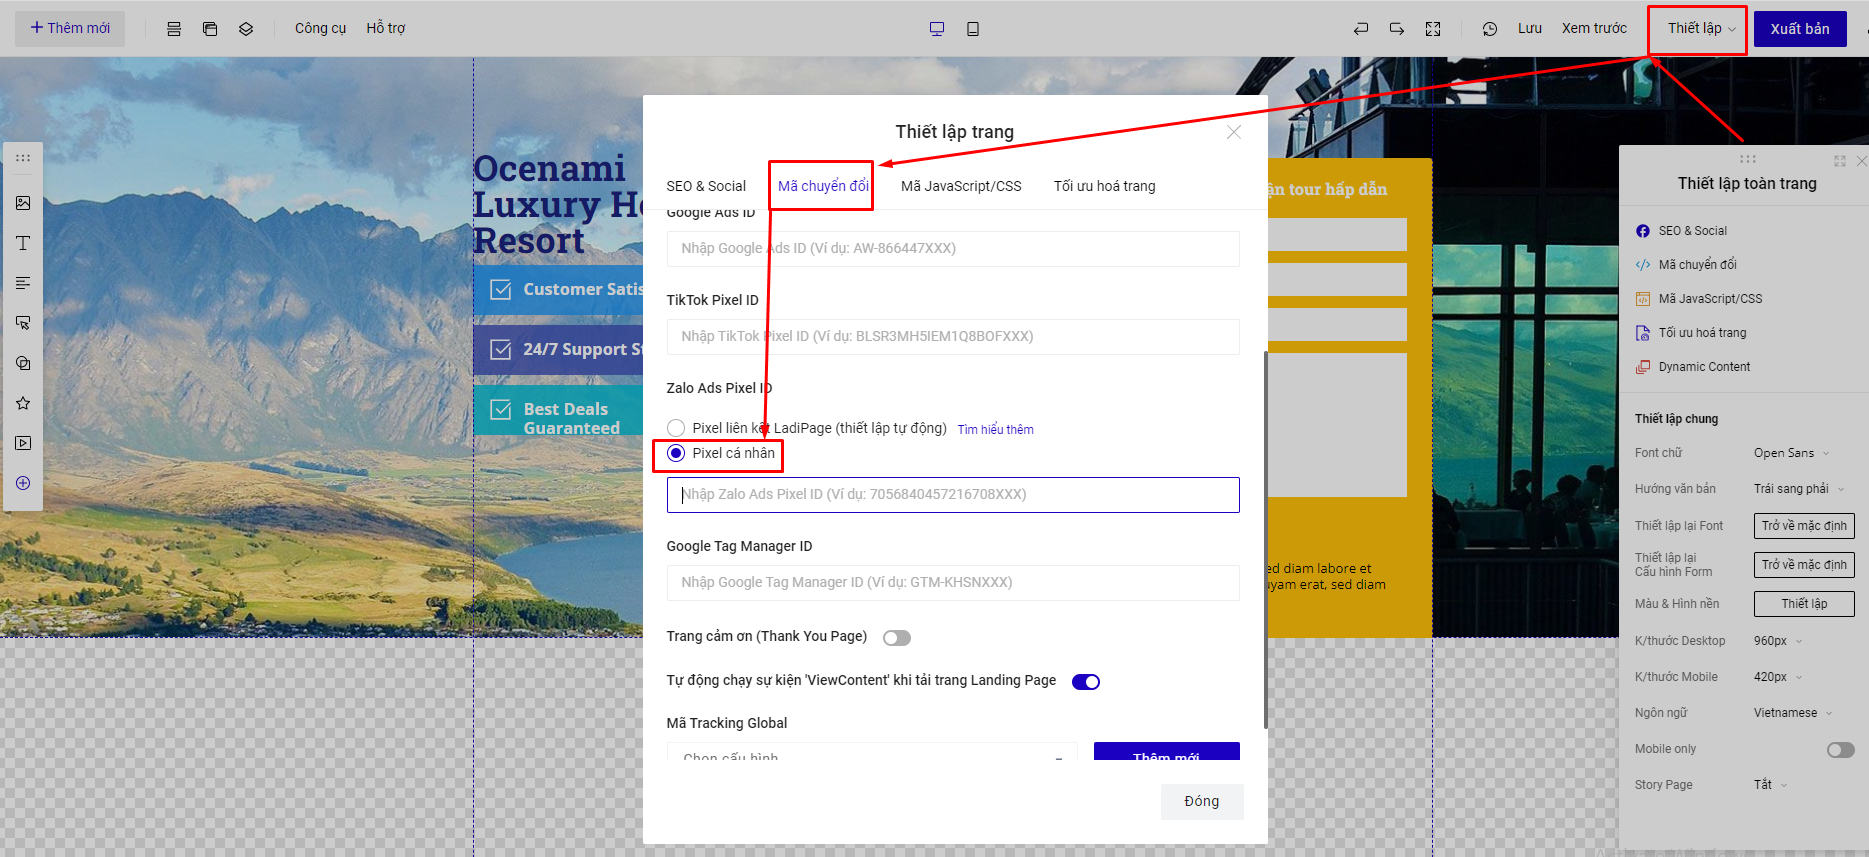Toggle the Mobile only switch

(x=1840, y=750)
